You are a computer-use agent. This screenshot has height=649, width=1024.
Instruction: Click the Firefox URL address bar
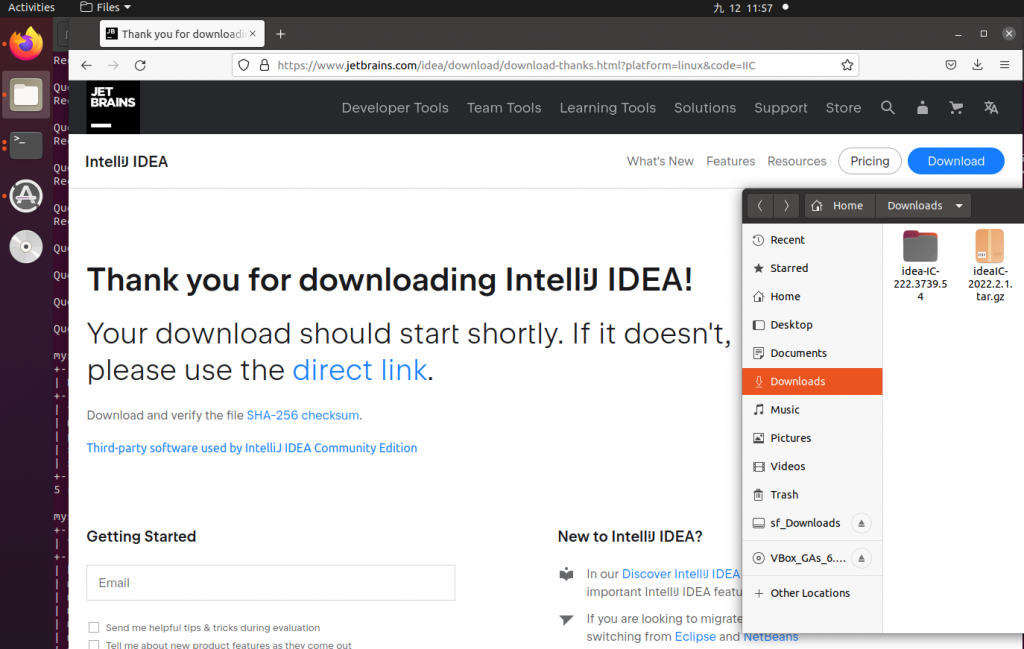pyautogui.click(x=545, y=65)
